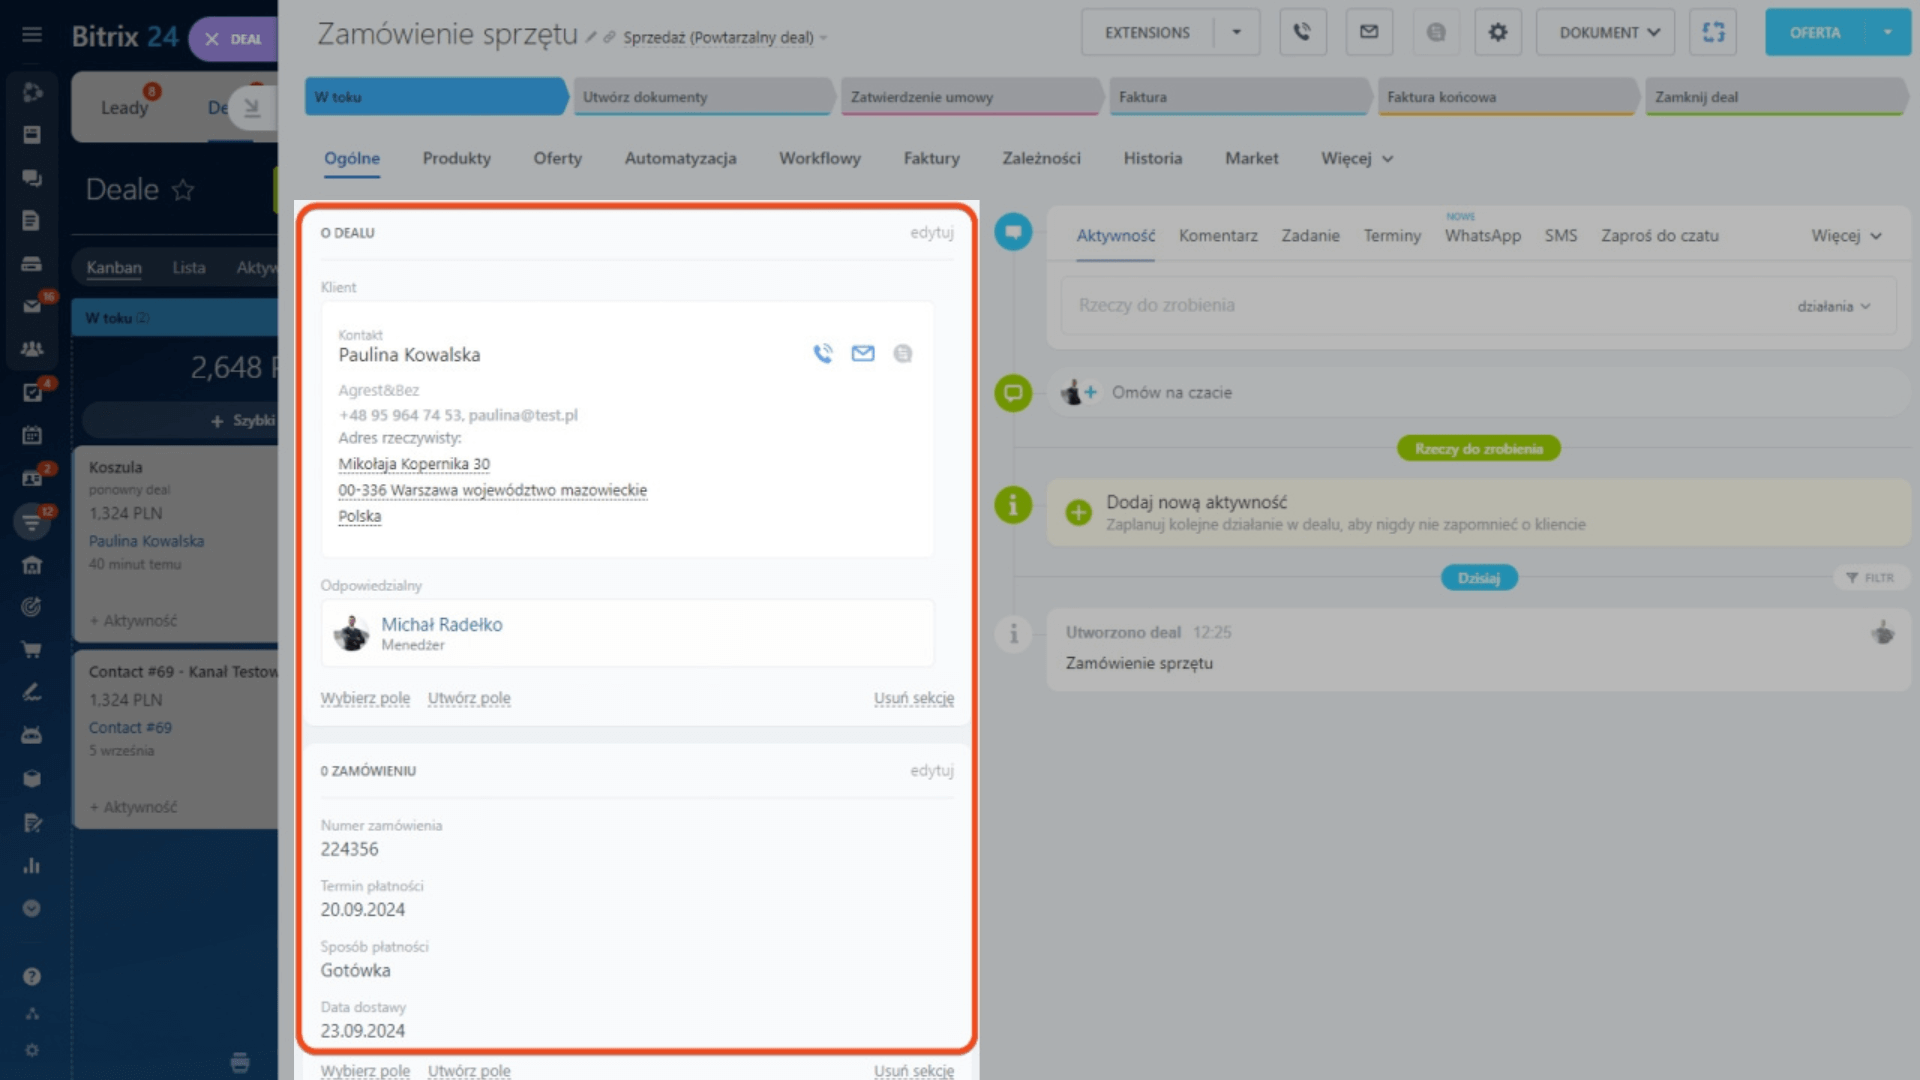Click the OFERTA button
1920x1080 pixels.
pyautogui.click(x=1814, y=33)
